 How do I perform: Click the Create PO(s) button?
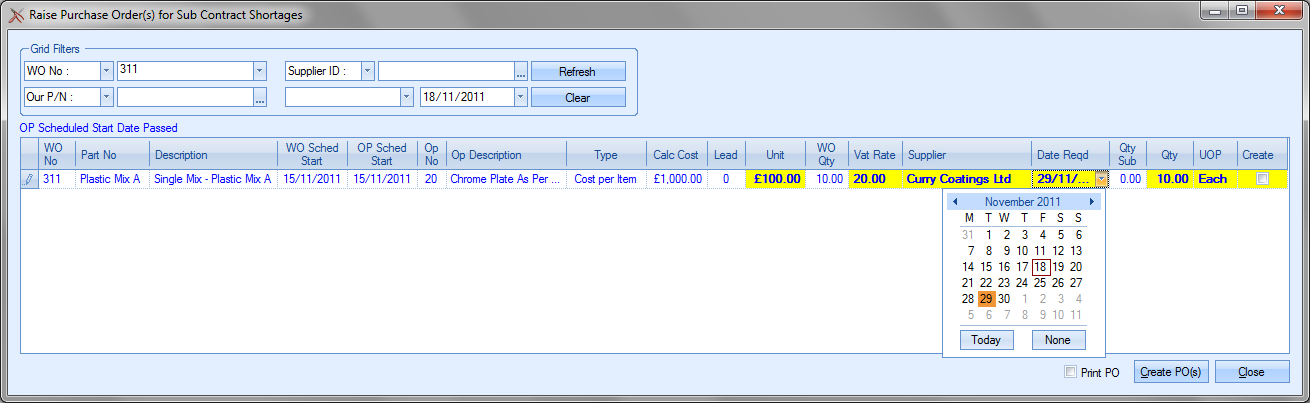click(x=1170, y=372)
